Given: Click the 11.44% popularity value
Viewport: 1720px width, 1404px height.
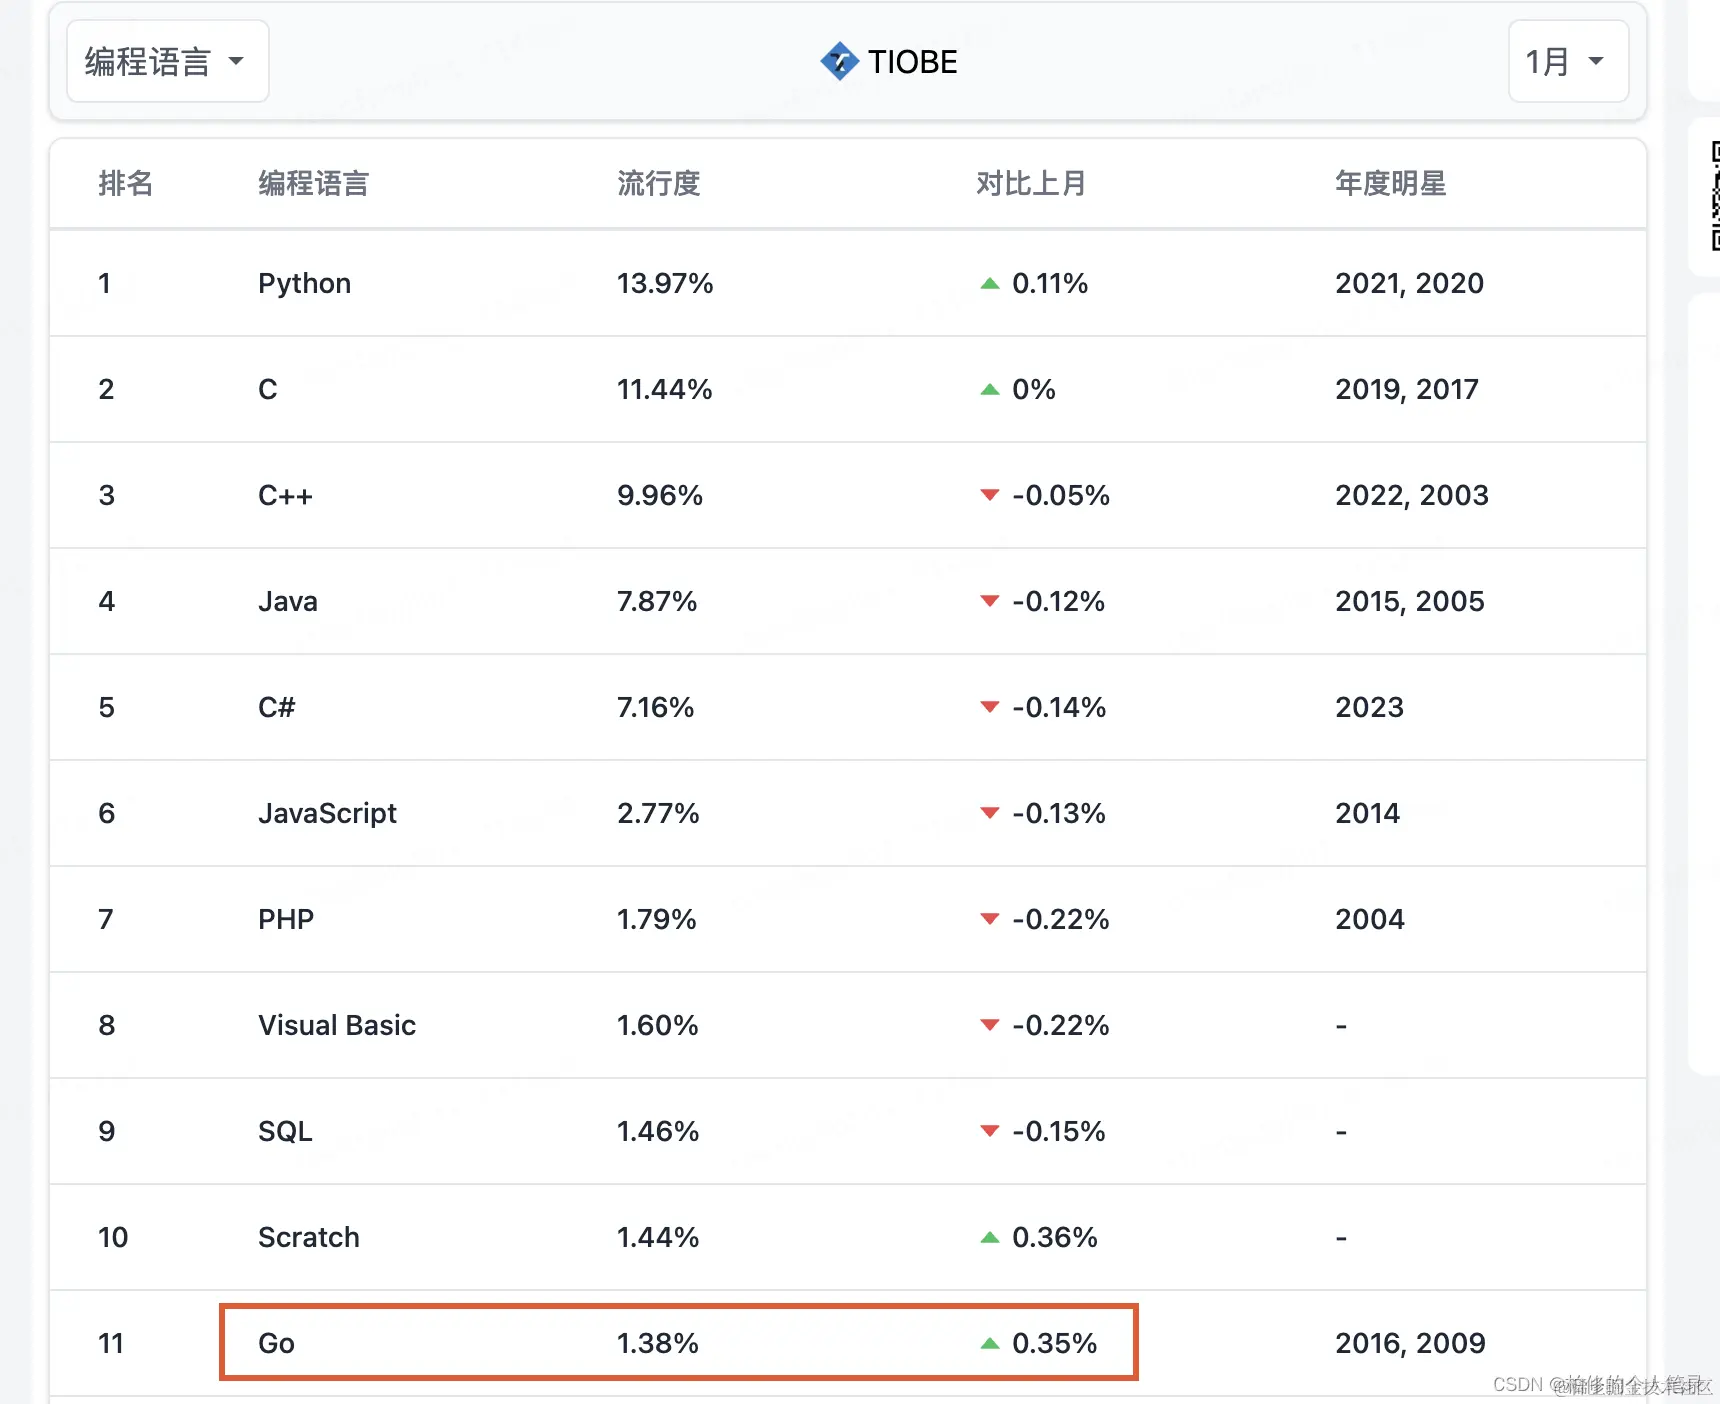Looking at the screenshot, I should [665, 389].
